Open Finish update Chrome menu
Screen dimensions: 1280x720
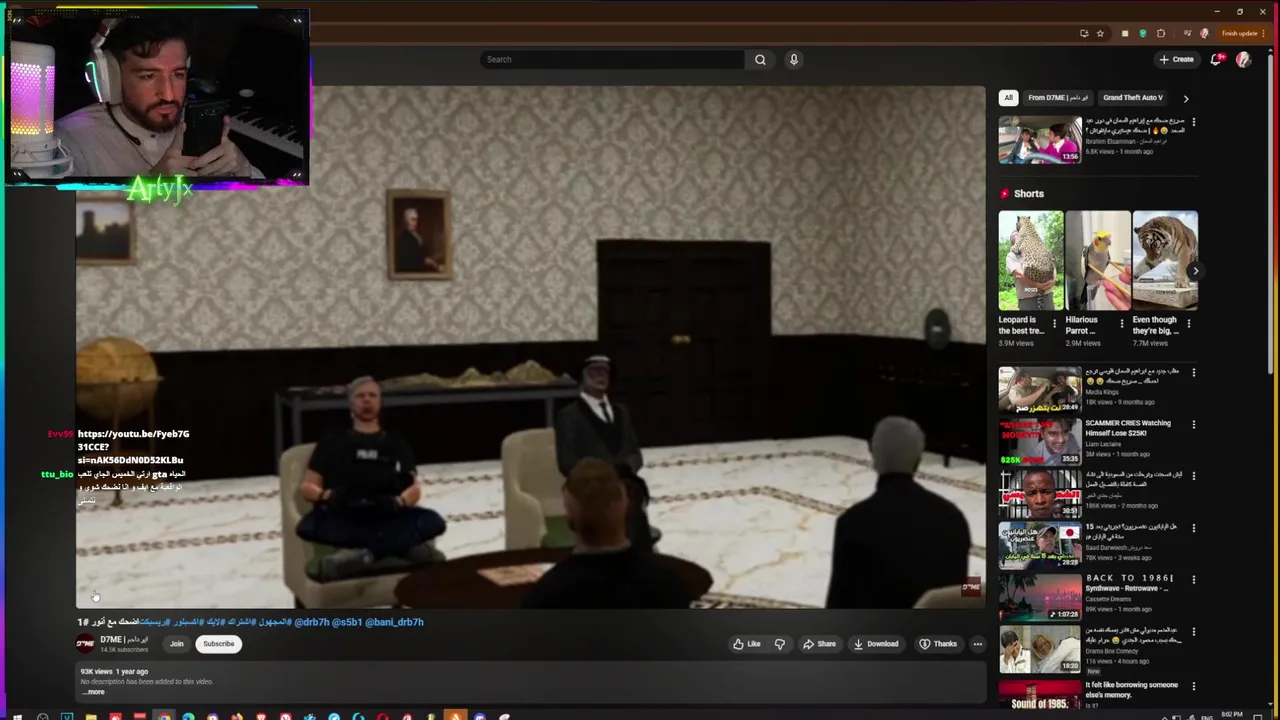tap(1244, 33)
